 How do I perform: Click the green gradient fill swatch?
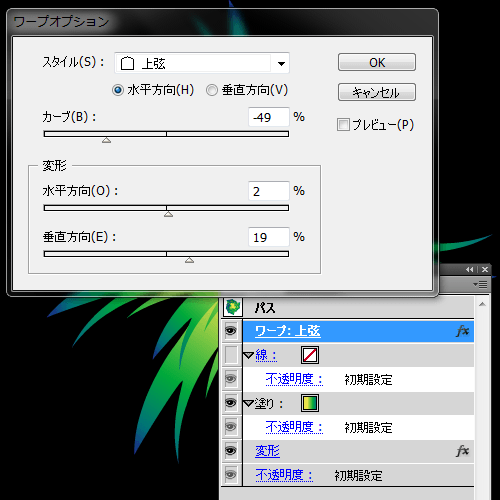coord(310,403)
